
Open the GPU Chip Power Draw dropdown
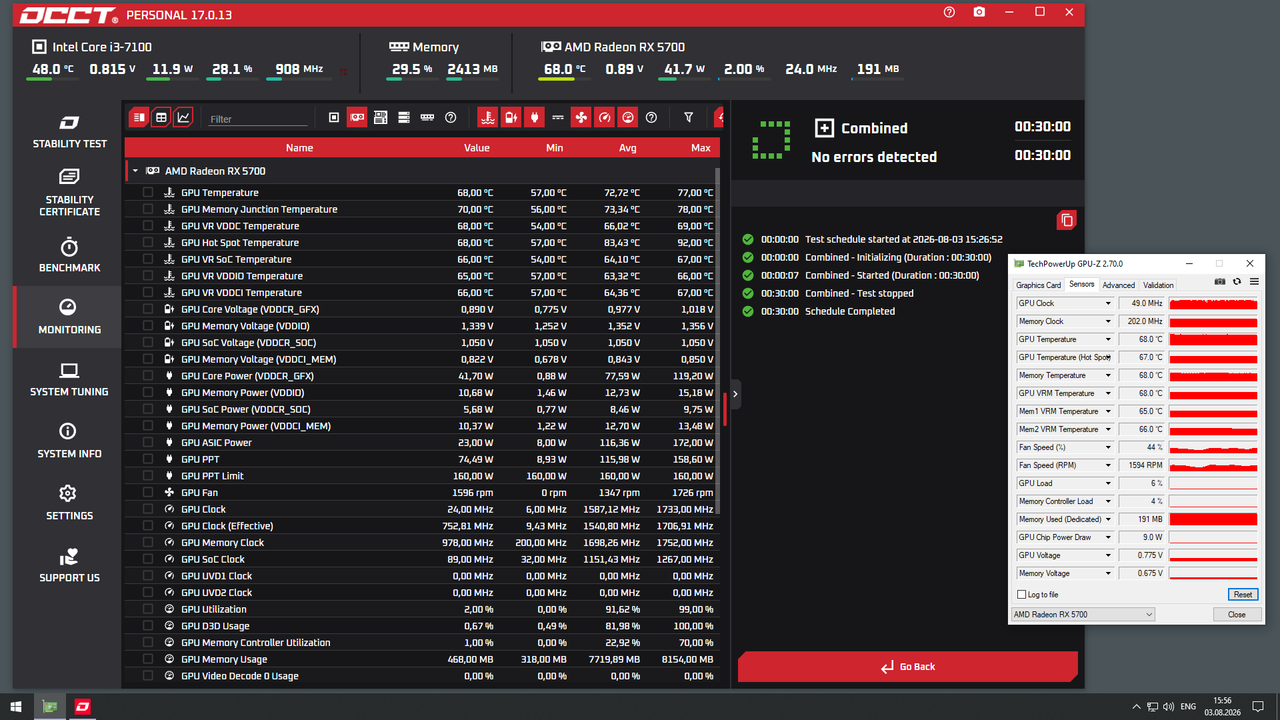pyautogui.click(x=1108, y=537)
